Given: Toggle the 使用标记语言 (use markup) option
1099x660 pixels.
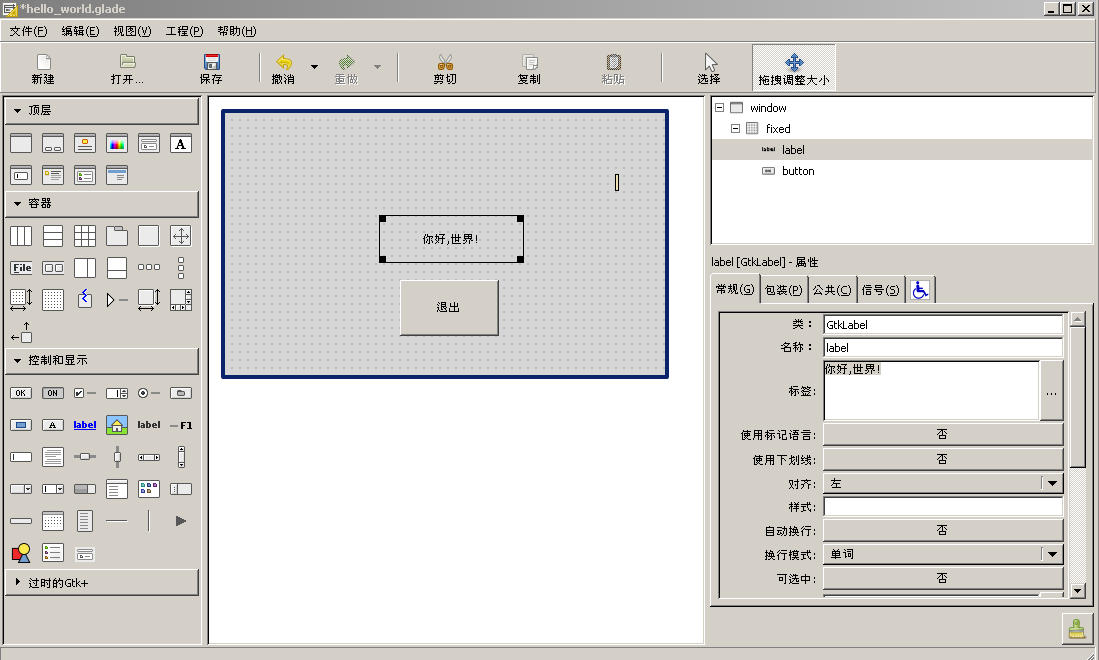Looking at the screenshot, I should [942, 435].
